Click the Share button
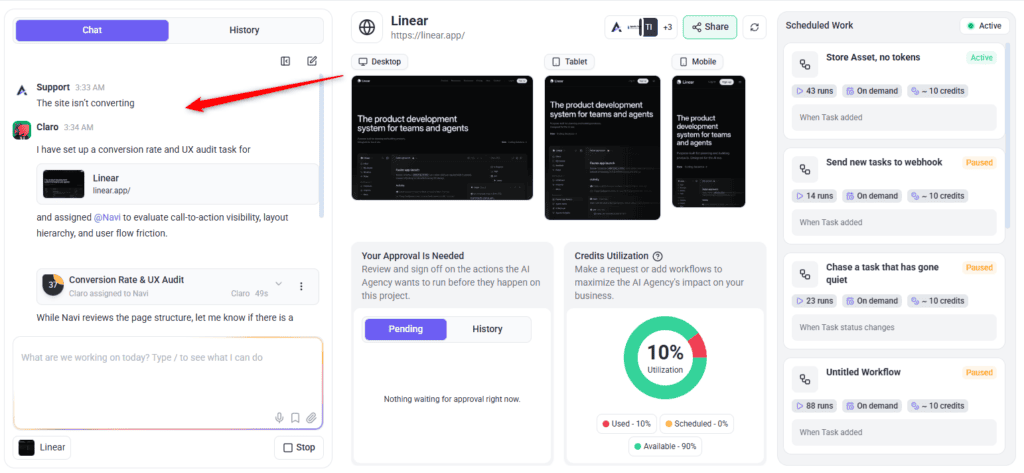 710,27
